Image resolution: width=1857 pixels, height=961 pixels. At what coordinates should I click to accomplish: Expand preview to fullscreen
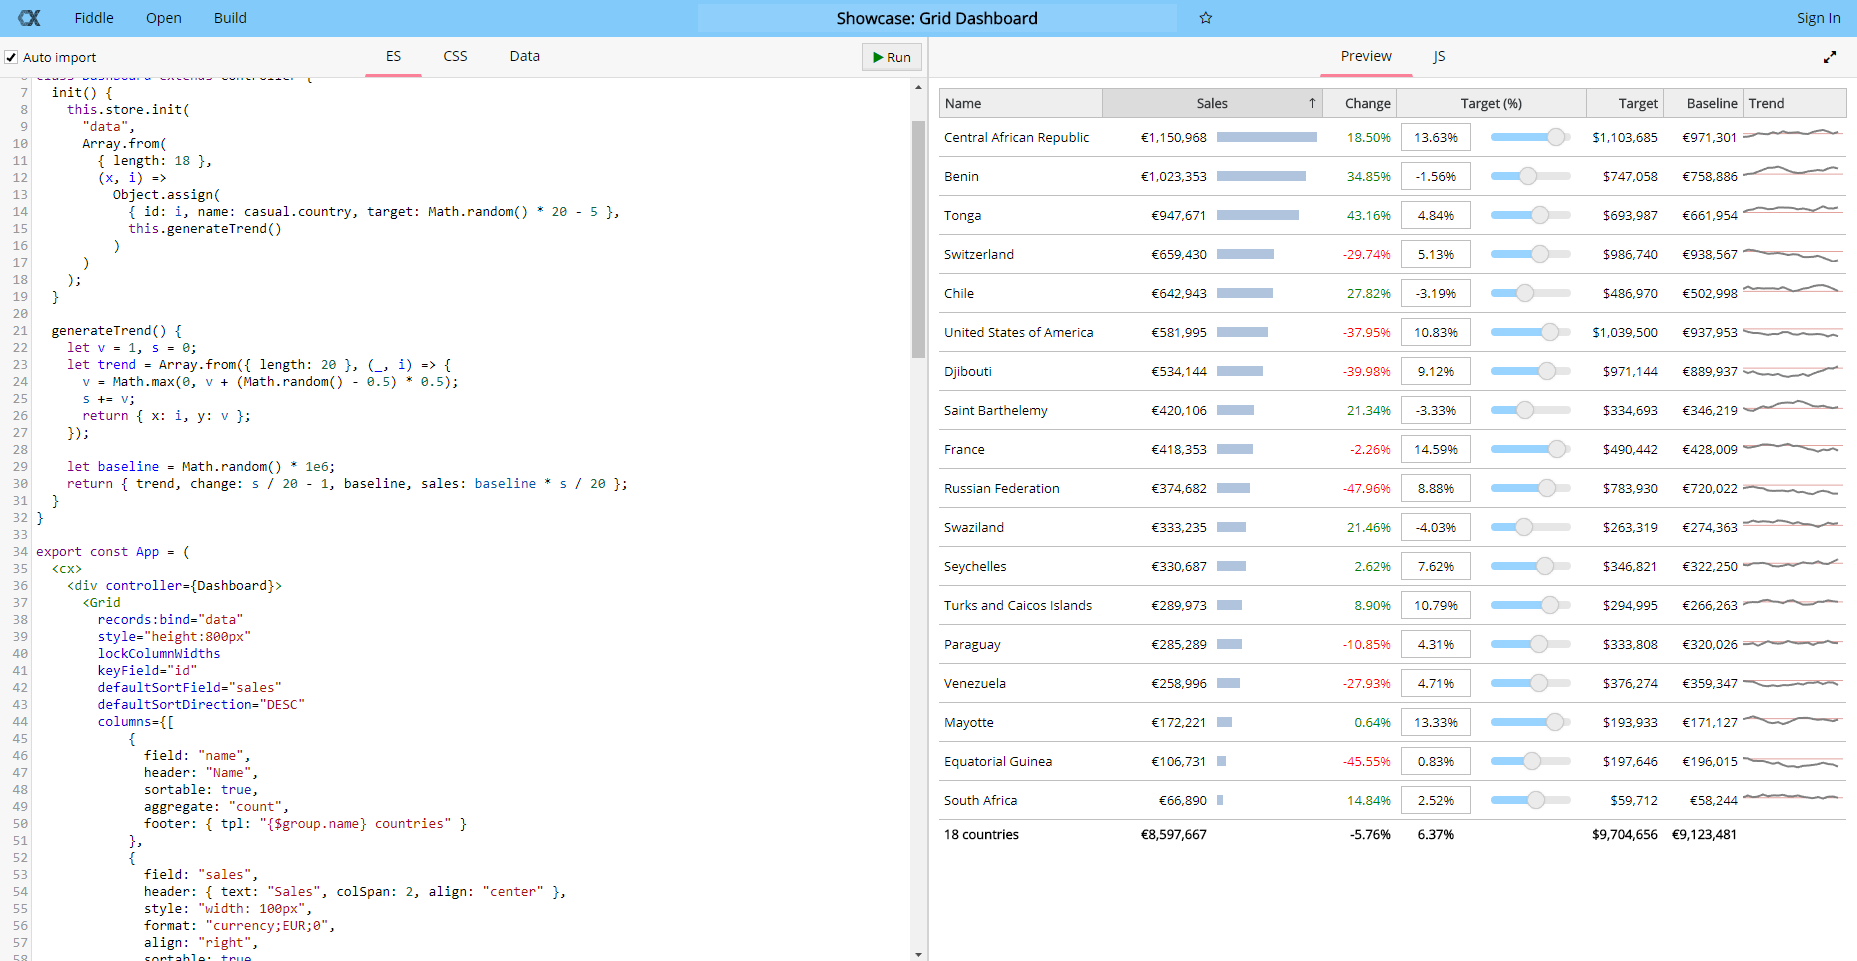1830,57
